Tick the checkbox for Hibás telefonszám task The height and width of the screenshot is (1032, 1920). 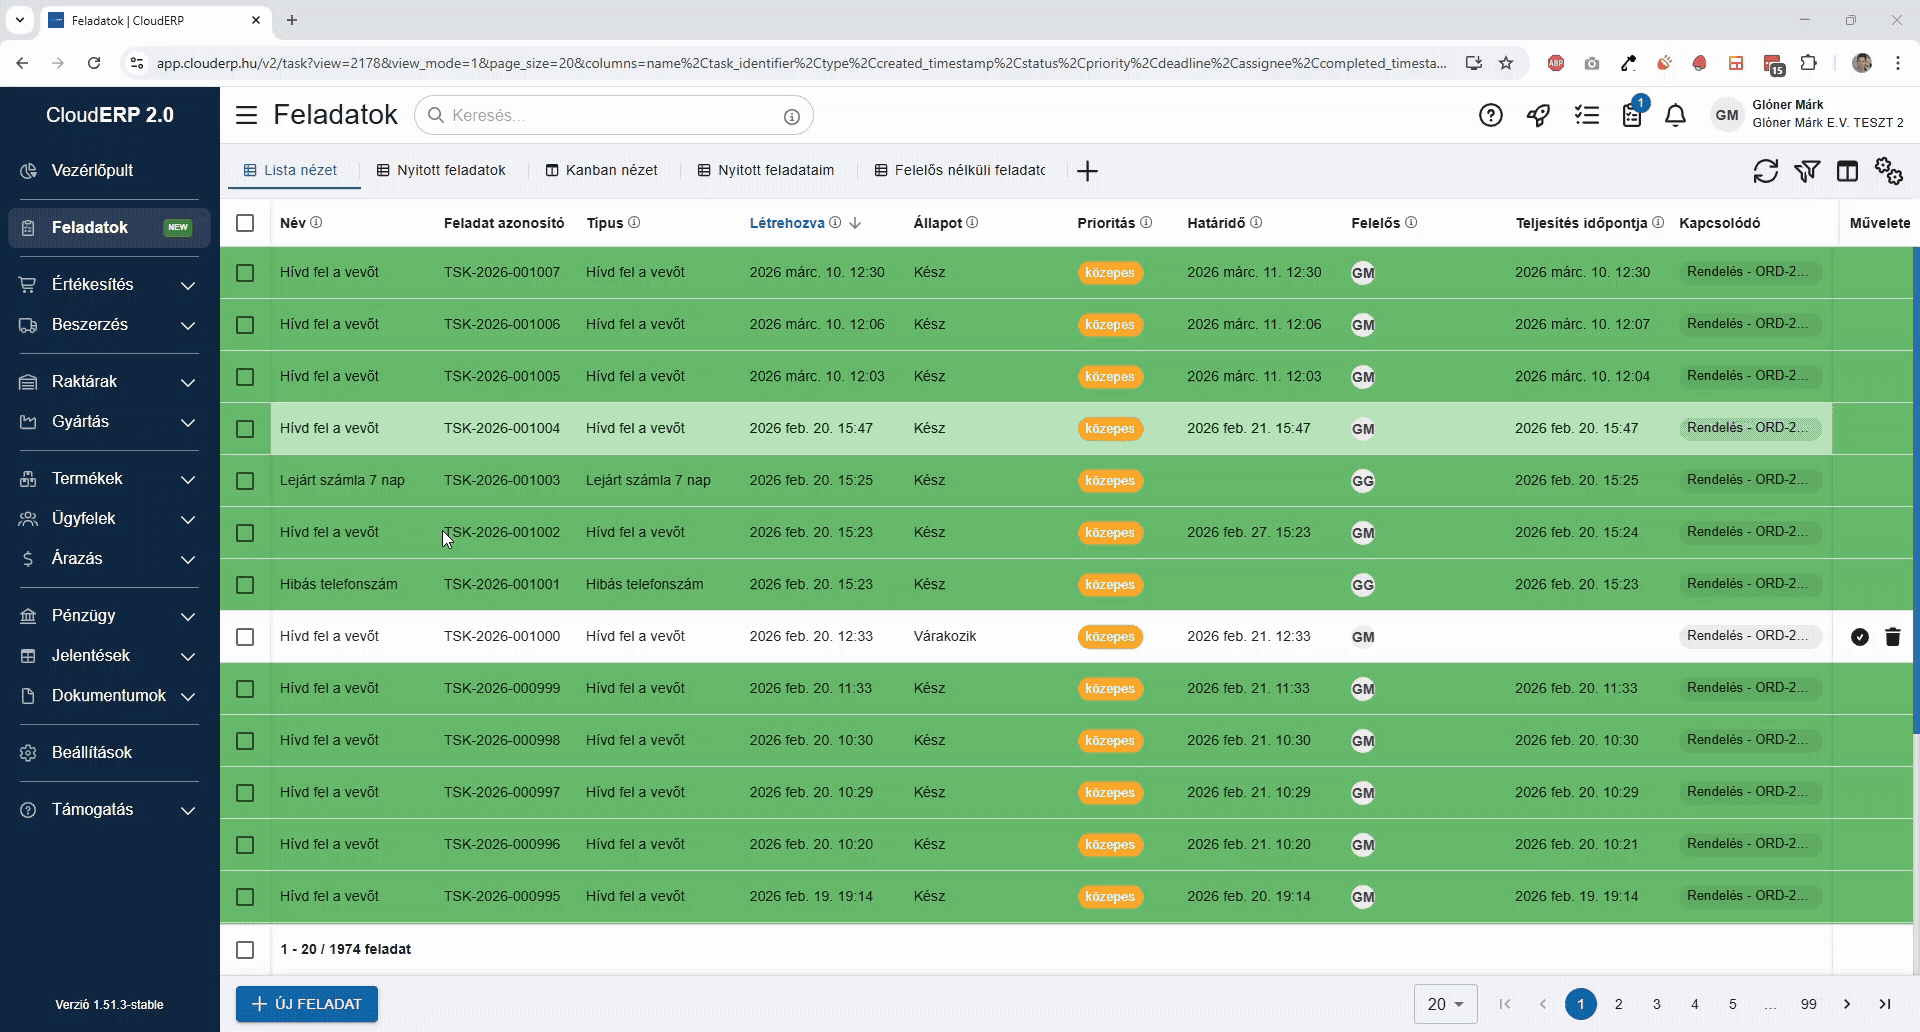coord(245,585)
